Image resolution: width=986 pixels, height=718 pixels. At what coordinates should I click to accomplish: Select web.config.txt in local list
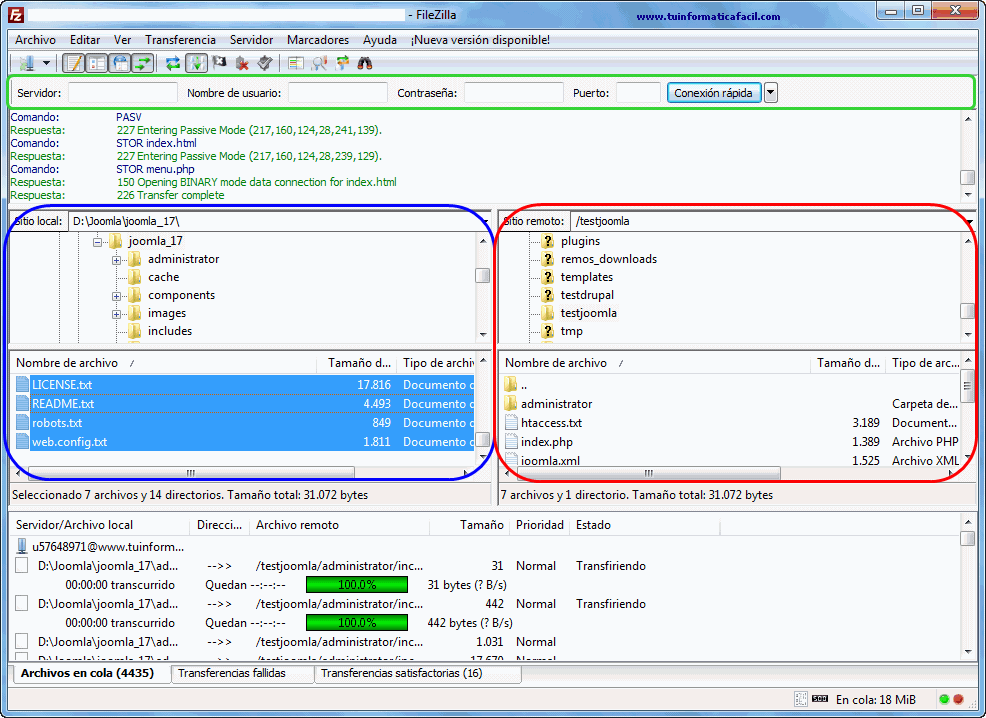click(x=244, y=441)
